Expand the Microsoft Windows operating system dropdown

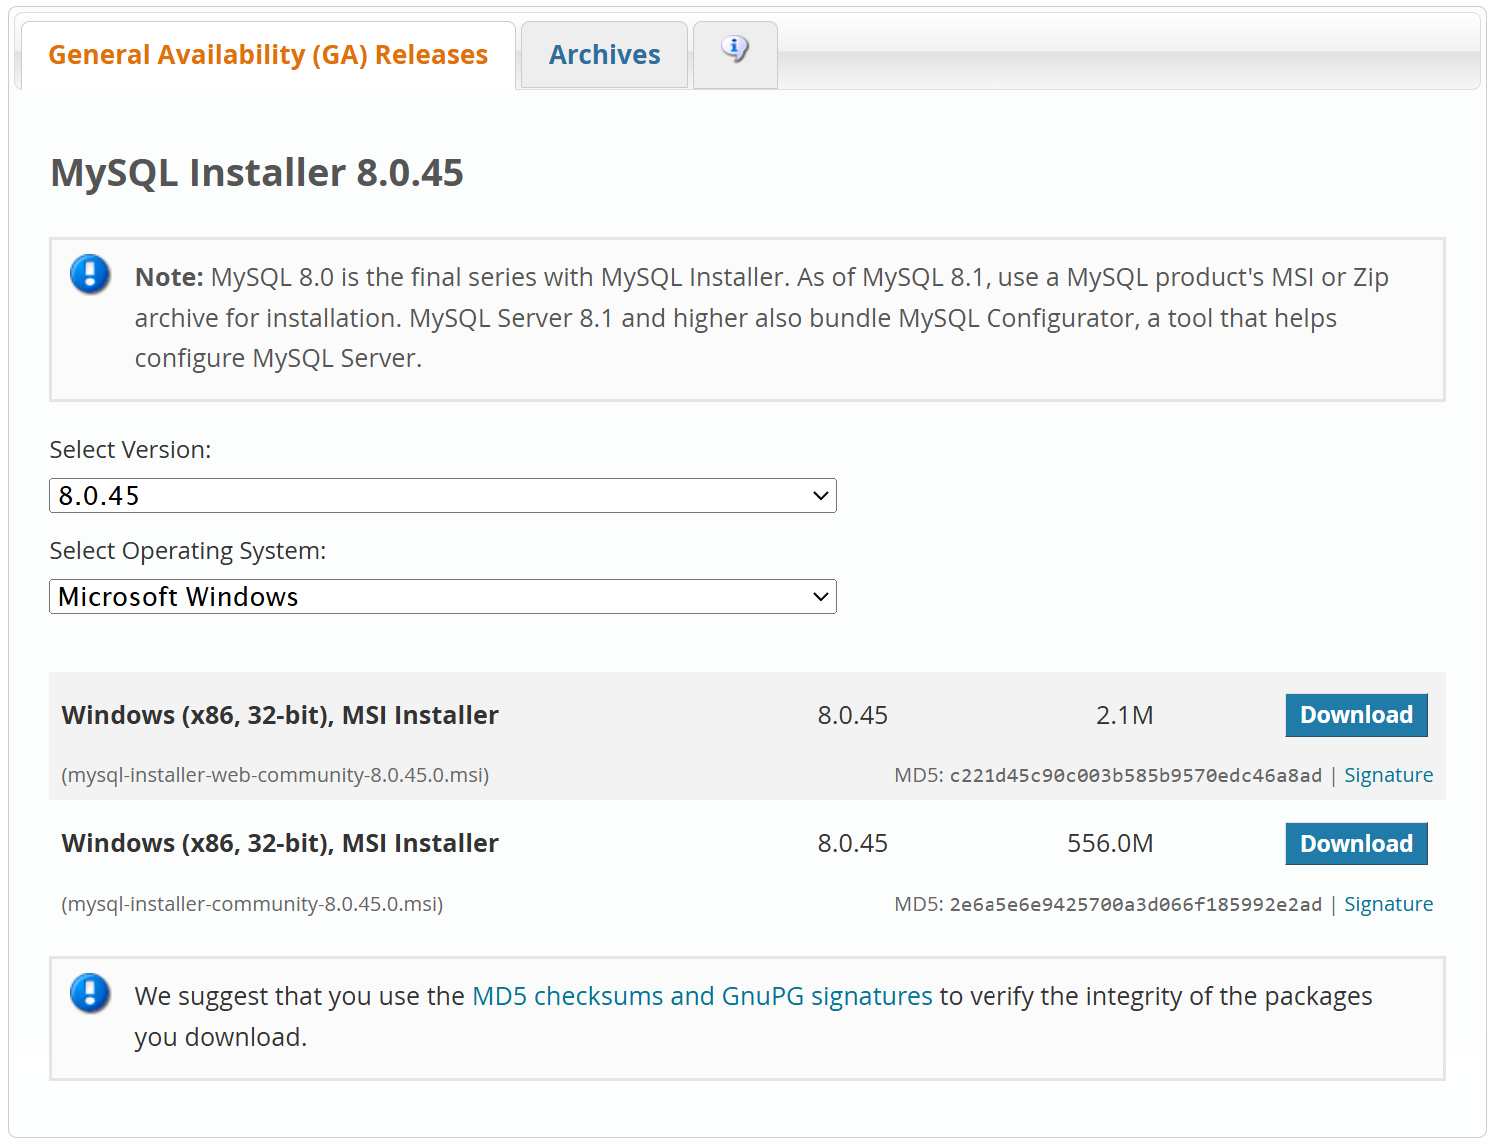pyautogui.click(x=442, y=597)
